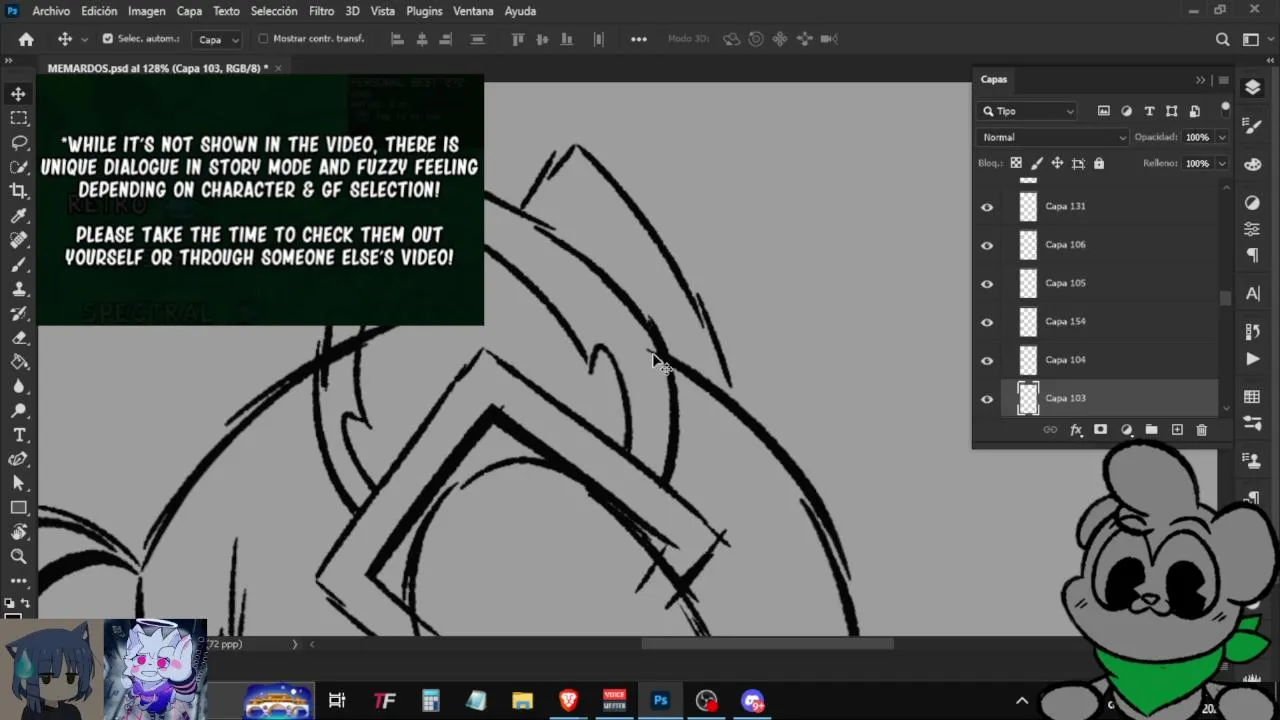
Task: Click the Opacidad 100% field
Action: (x=1197, y=137)
